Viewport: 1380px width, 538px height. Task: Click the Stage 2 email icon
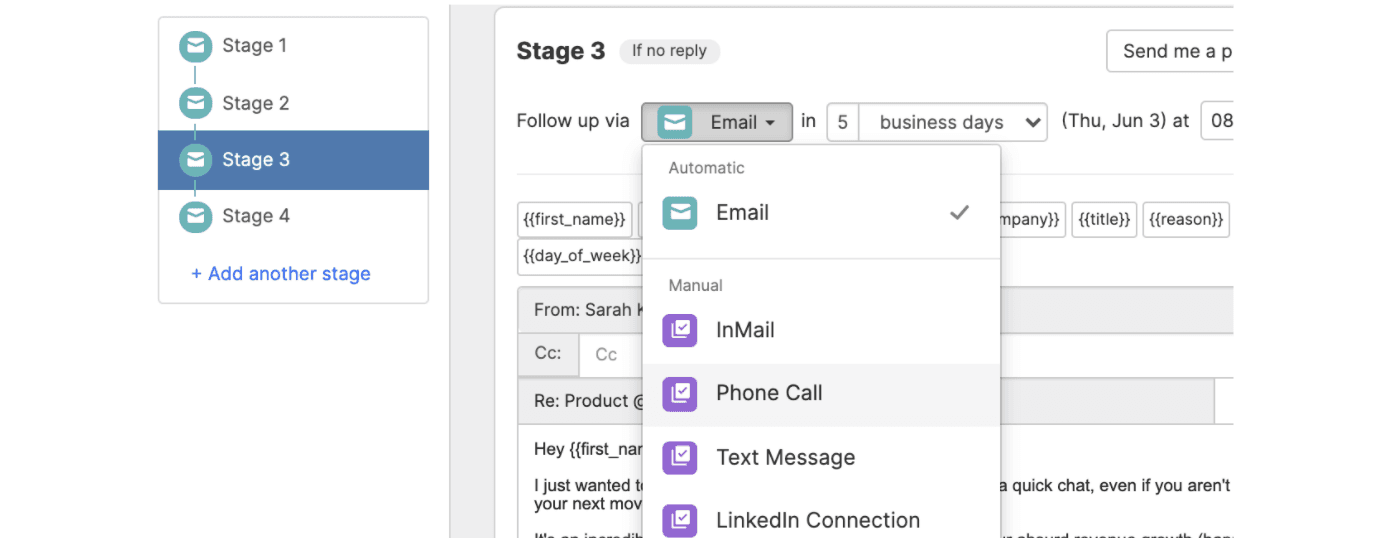coord(195,103)
